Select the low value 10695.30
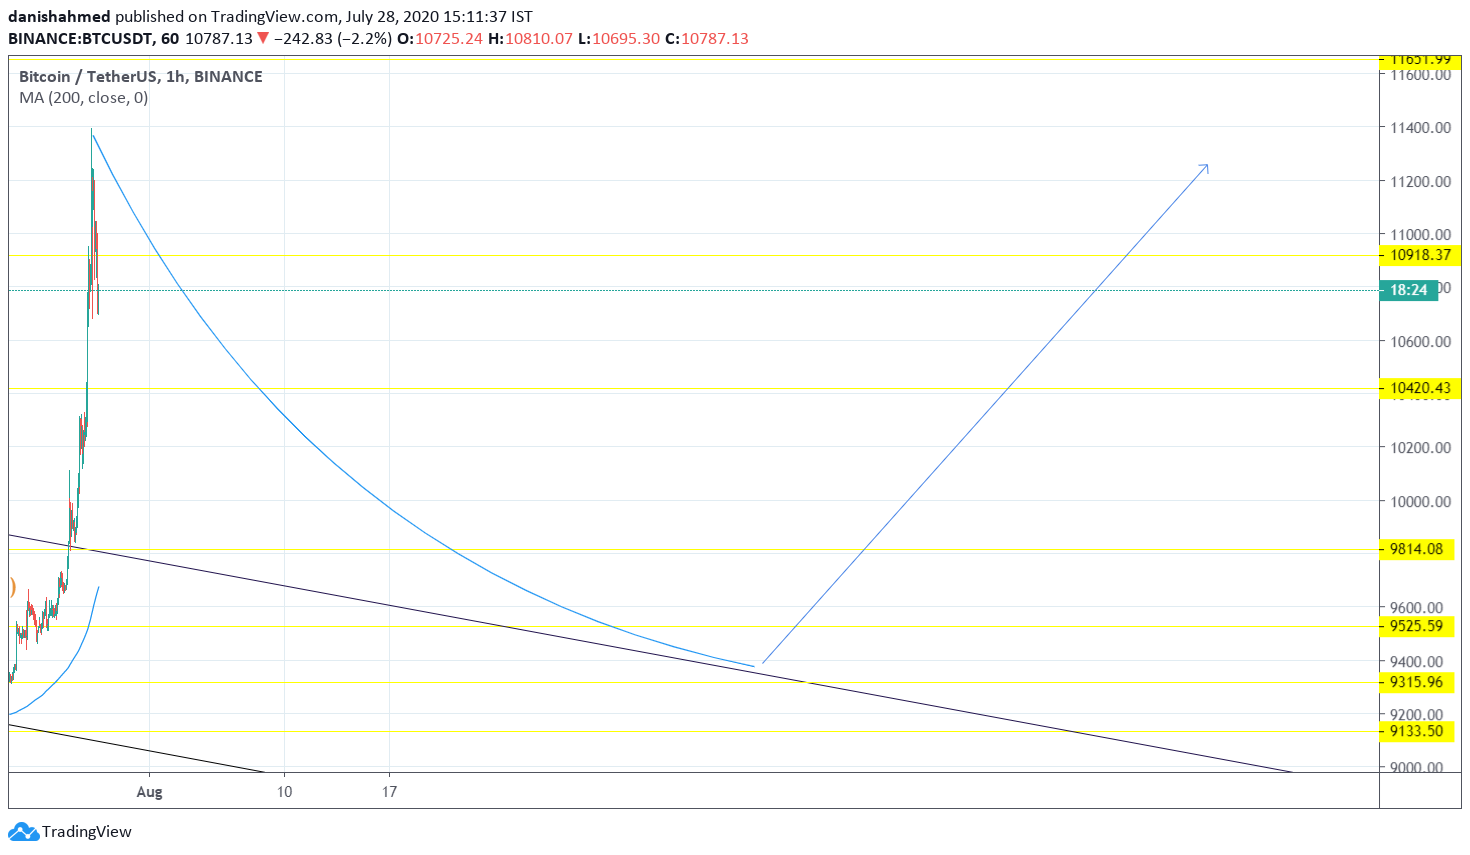This screenshot has height=855, width=1470. (x=626, y=39)
